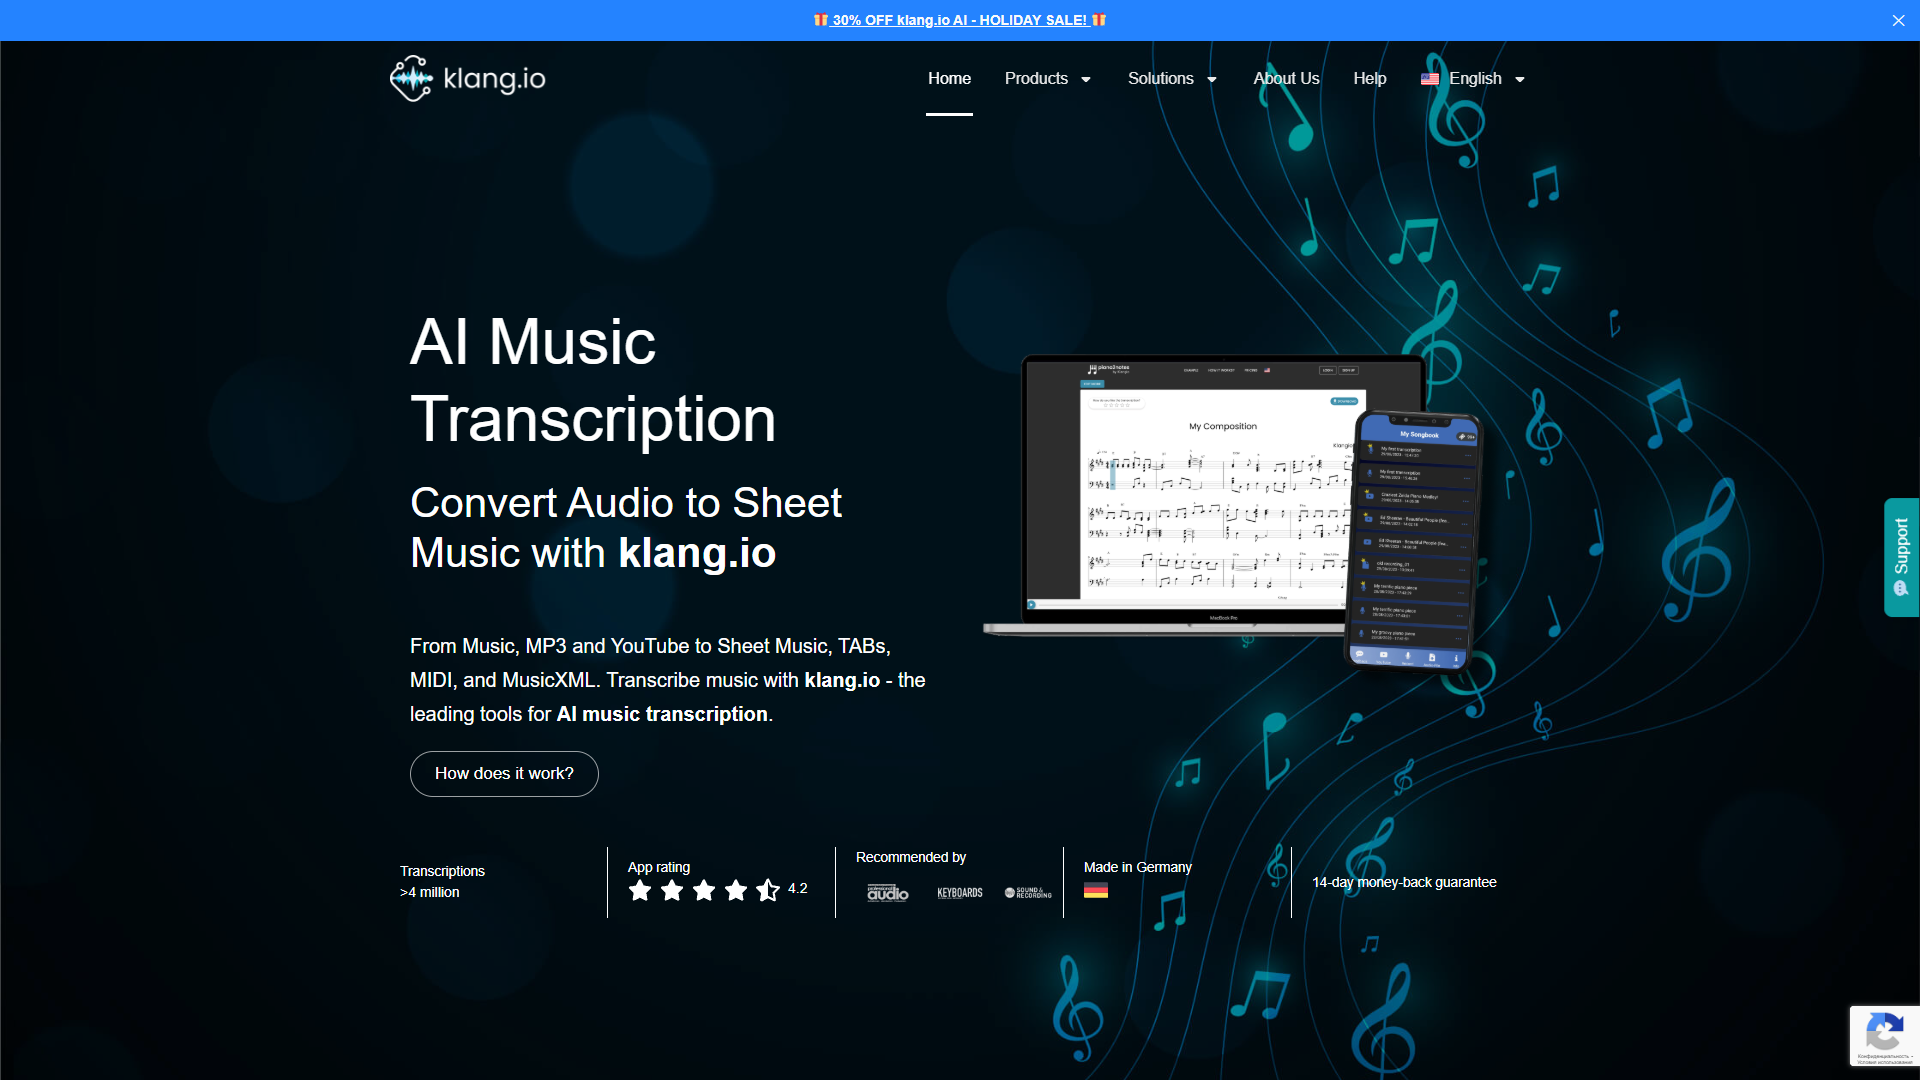Open the Support side tab
Screen dimensions: 1920x1080
(x=1901, y=557)
